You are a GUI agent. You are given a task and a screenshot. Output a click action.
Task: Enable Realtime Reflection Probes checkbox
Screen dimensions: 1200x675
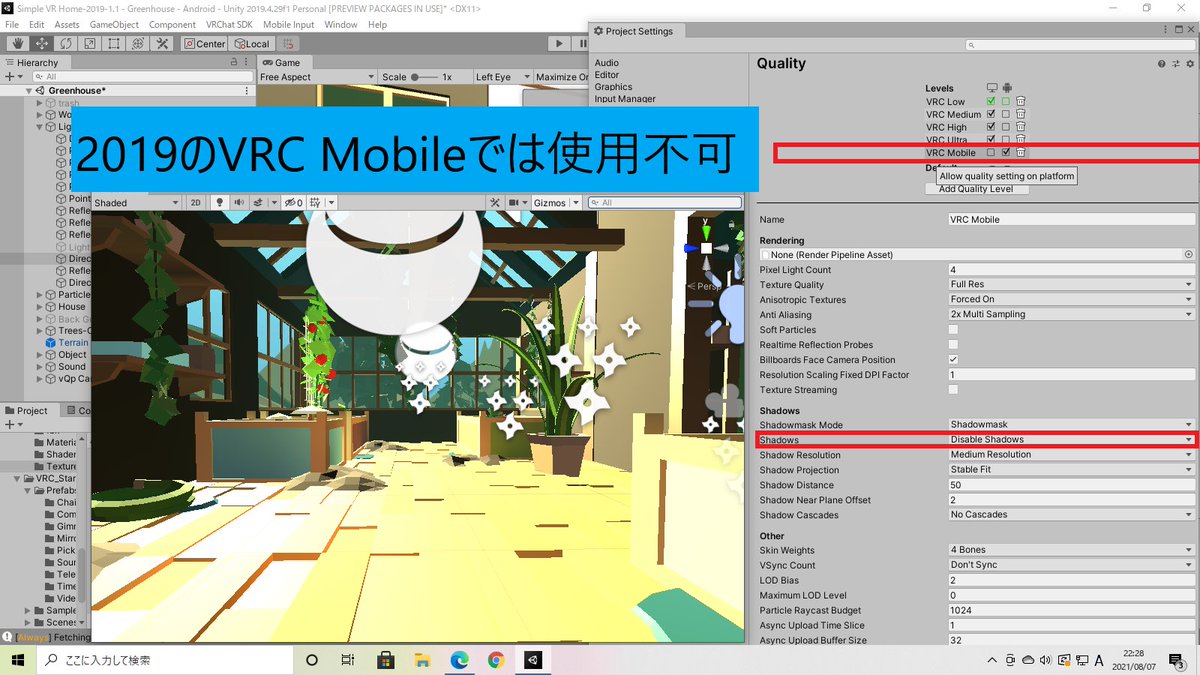[x=953, y=344]
